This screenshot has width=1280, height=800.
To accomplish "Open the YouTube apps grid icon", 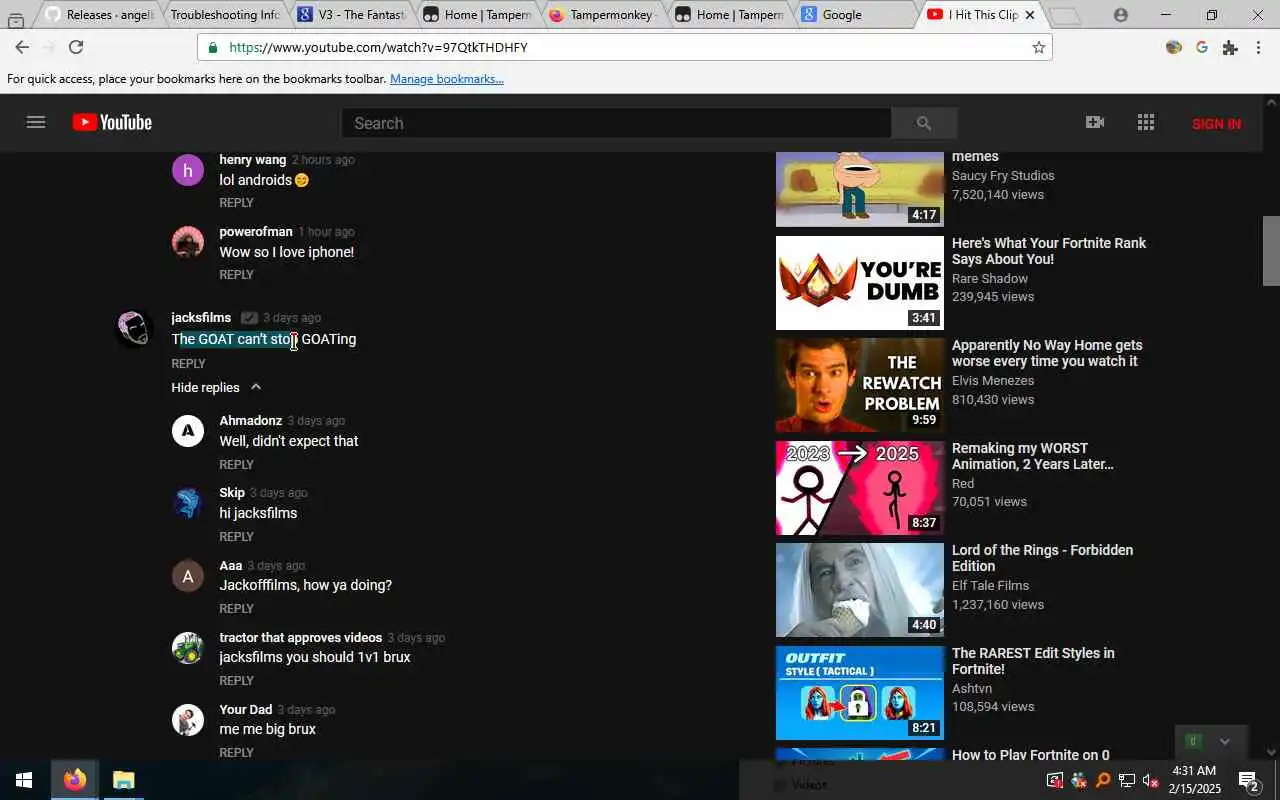I will tap(1146, 122).
